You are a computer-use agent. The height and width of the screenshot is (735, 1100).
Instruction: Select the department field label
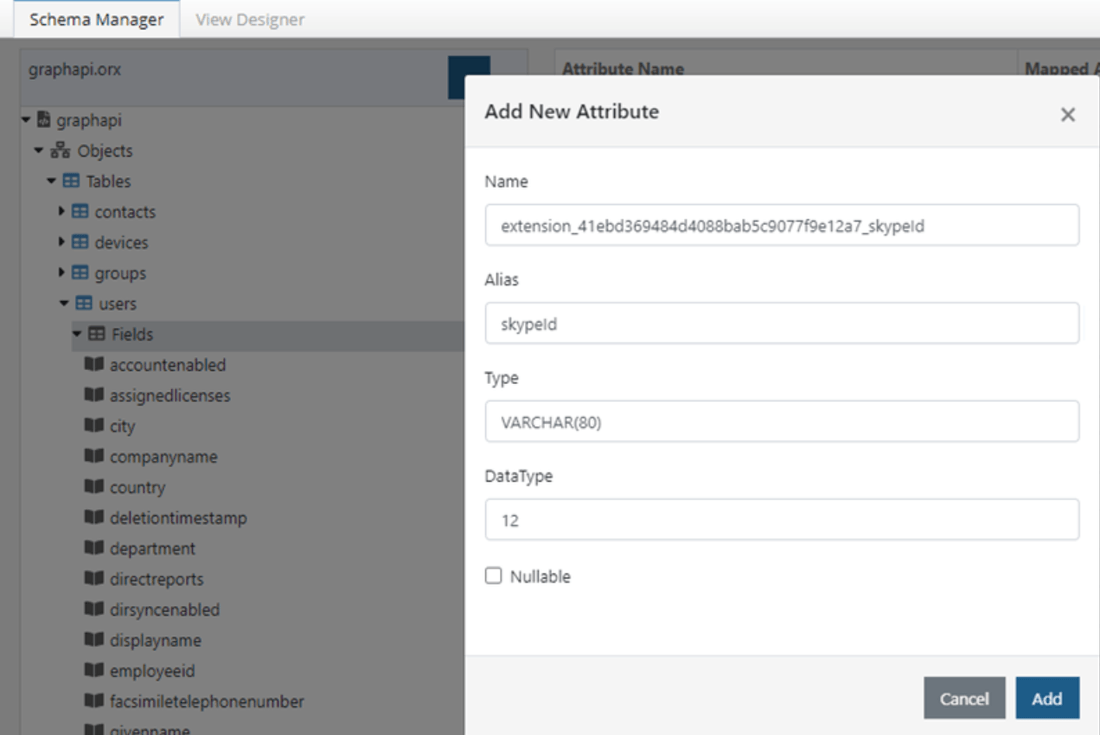pyautogui.click(x=152, y=549)
